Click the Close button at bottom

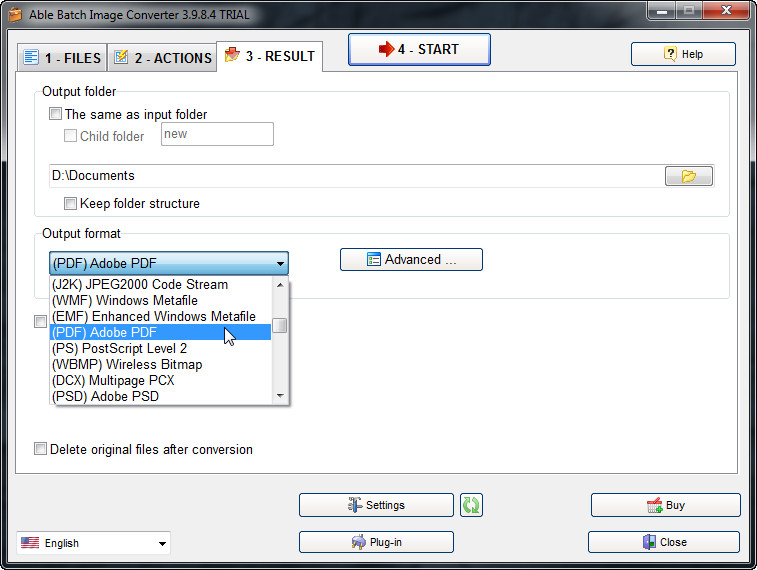[664, 542]
